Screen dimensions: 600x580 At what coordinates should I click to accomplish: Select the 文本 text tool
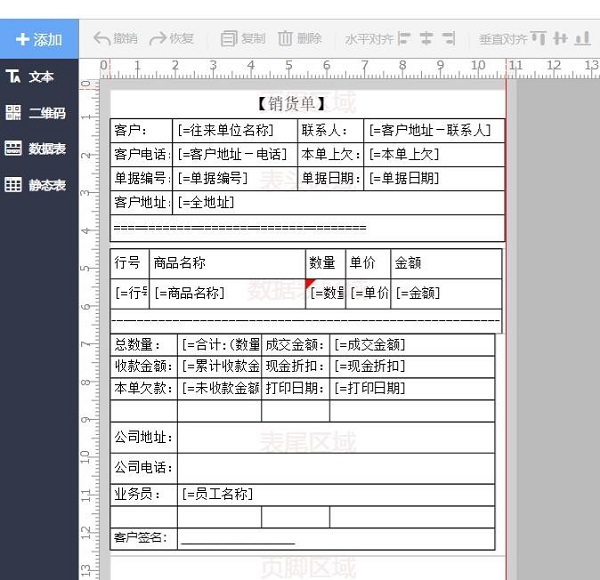(30, 77)
